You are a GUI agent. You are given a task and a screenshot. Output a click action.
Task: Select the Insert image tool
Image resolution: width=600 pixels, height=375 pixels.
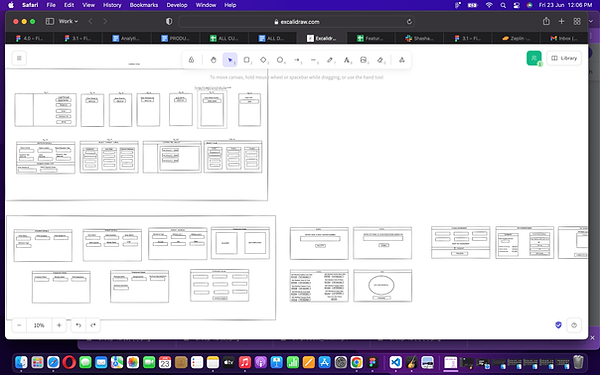tap(364, 60)
